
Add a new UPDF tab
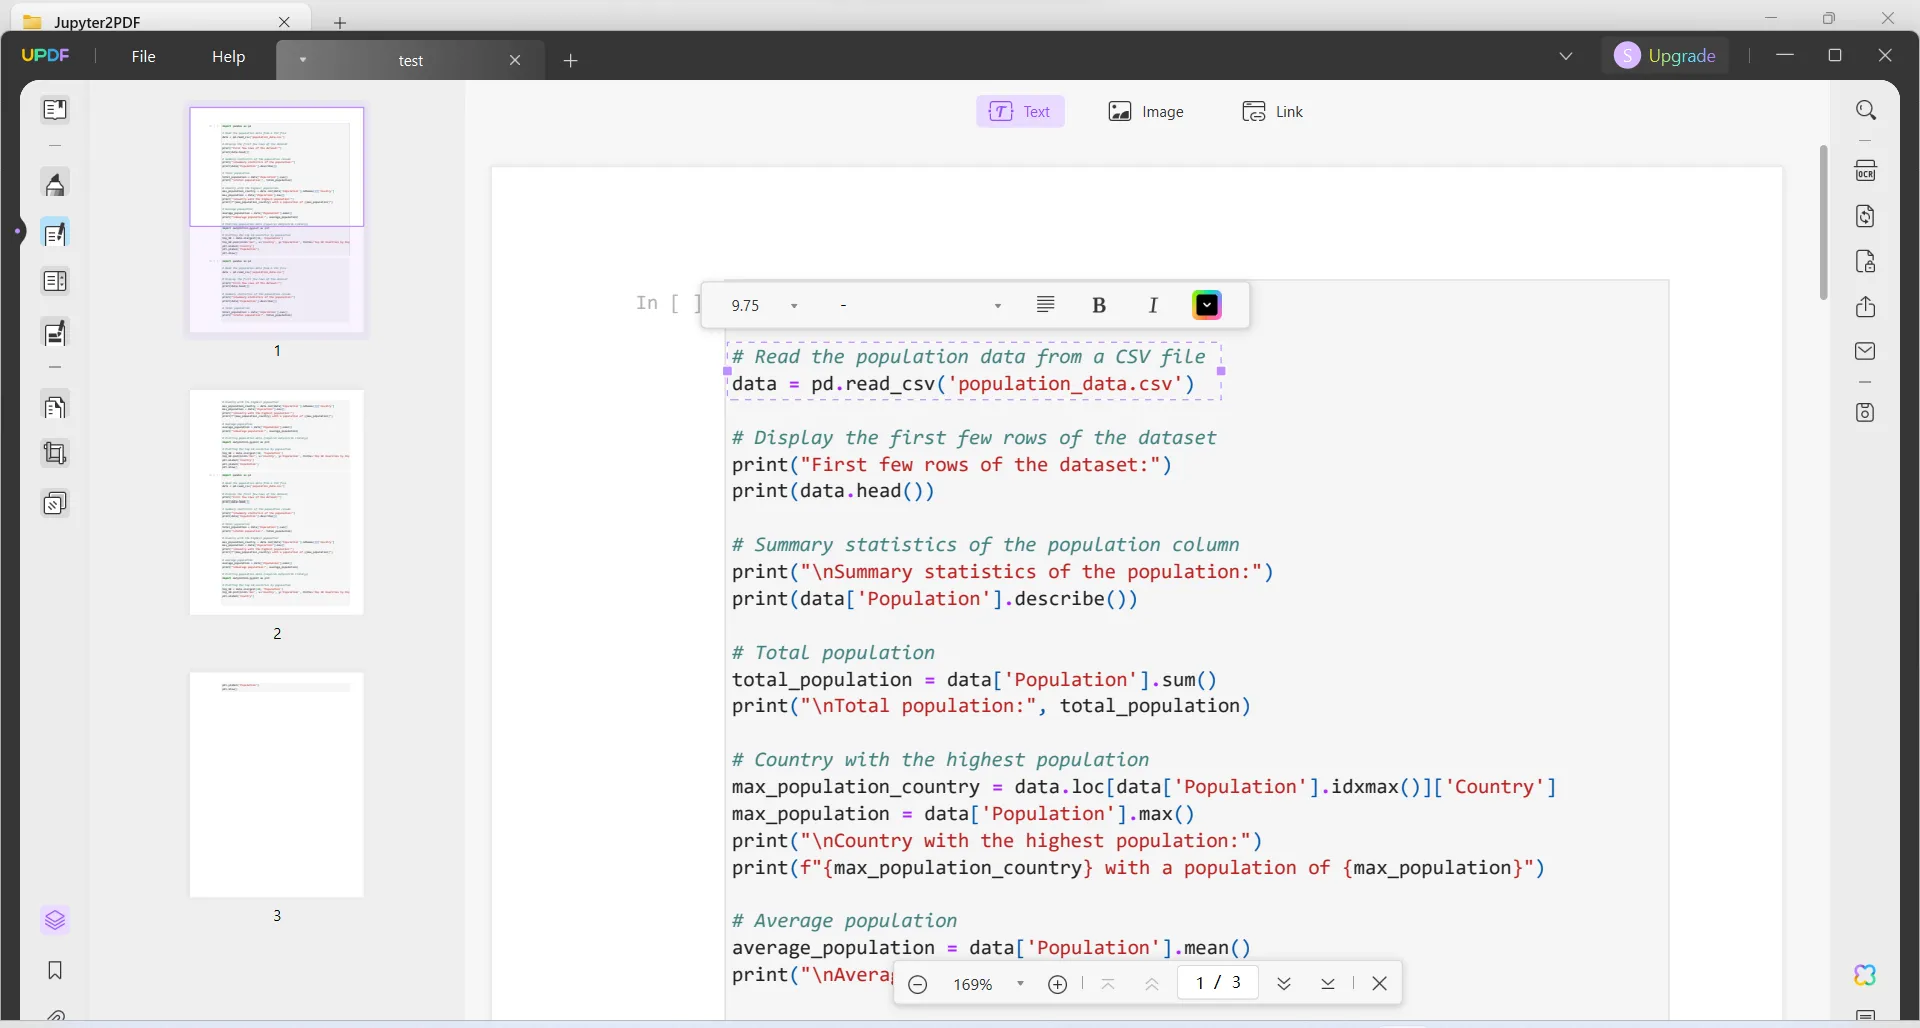click(x=571, y=61)
